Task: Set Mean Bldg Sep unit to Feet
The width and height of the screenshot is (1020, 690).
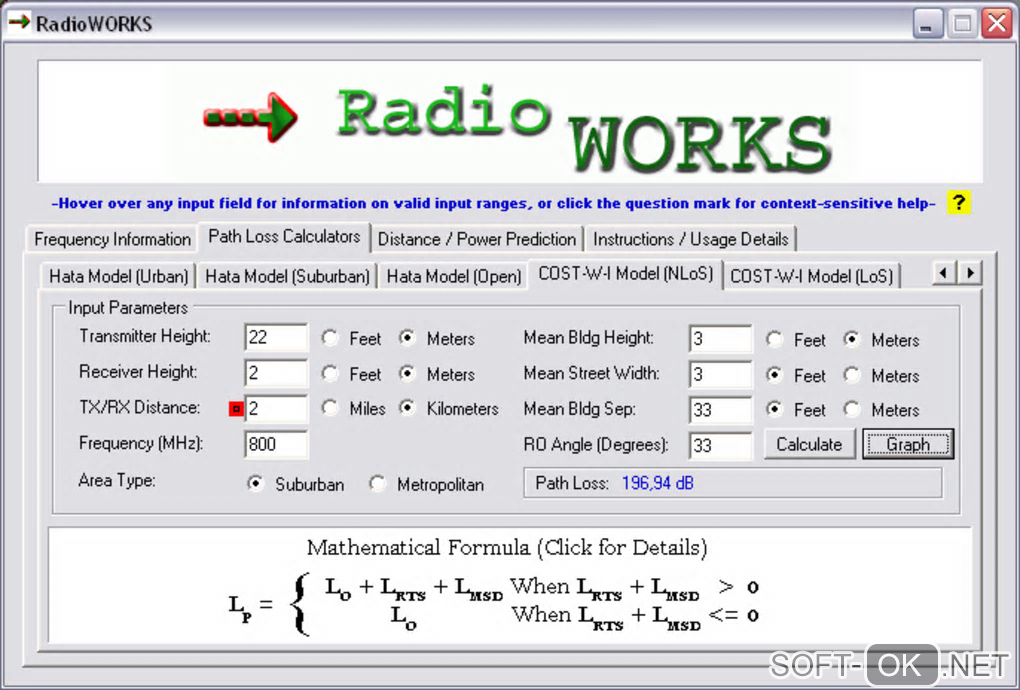Action: (796, 410)
